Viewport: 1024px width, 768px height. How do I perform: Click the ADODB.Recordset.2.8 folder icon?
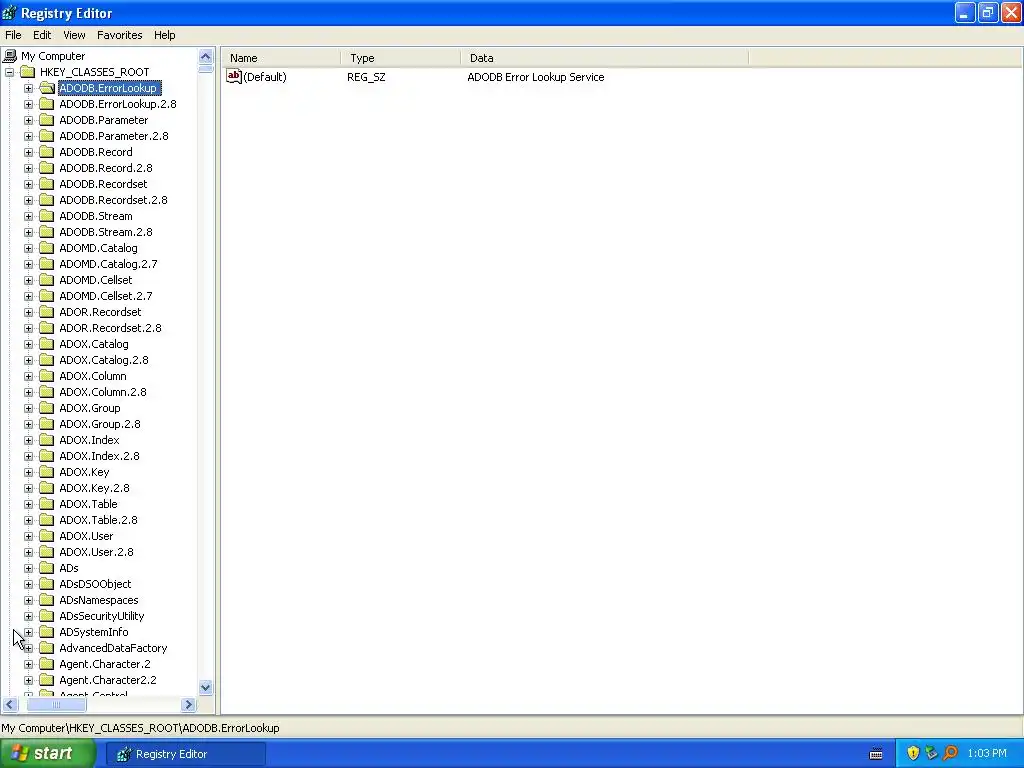point(46,200)
